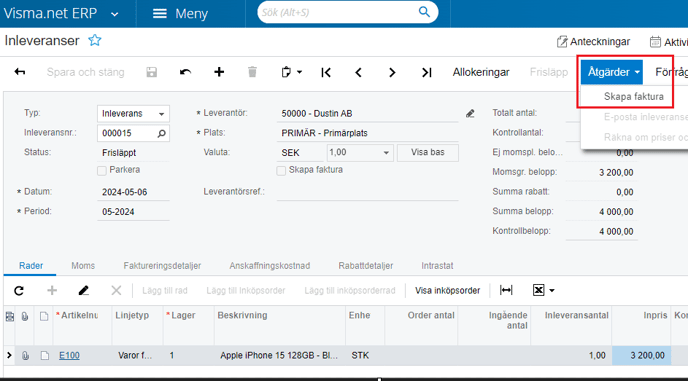The height and width of the screenshot is (381, 688).
Task: Go back with the left arrow icon
Action: click(x=20, y=72)
